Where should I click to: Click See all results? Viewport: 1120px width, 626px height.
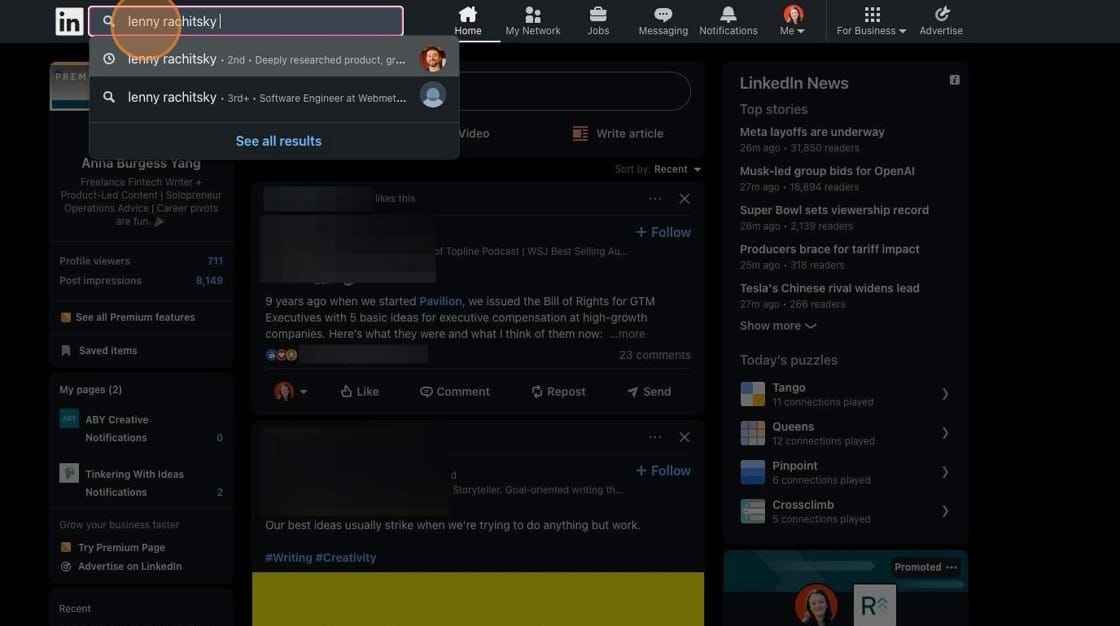(x=279, y=141)
